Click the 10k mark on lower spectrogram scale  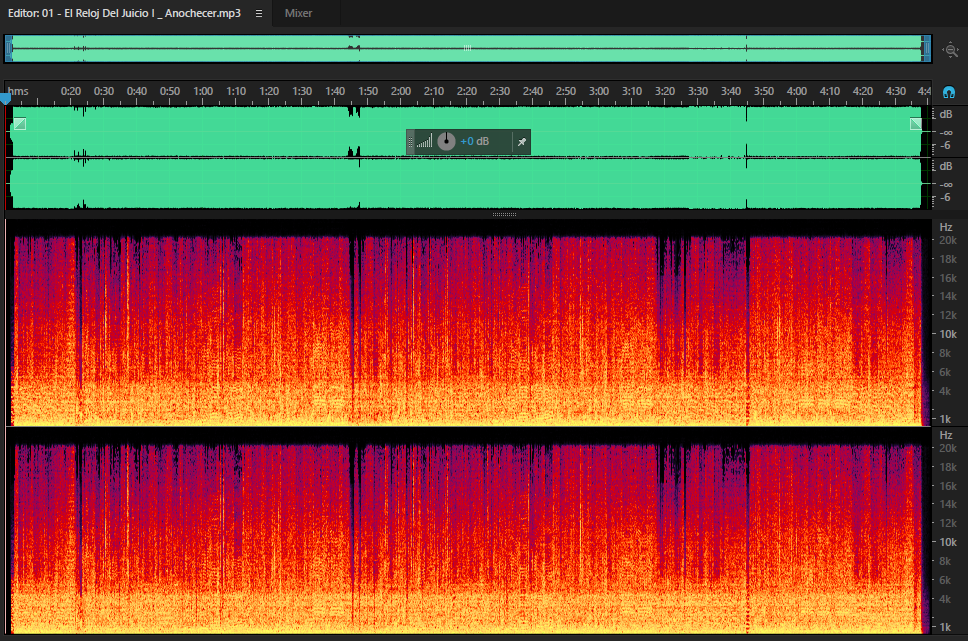point(948,542)
